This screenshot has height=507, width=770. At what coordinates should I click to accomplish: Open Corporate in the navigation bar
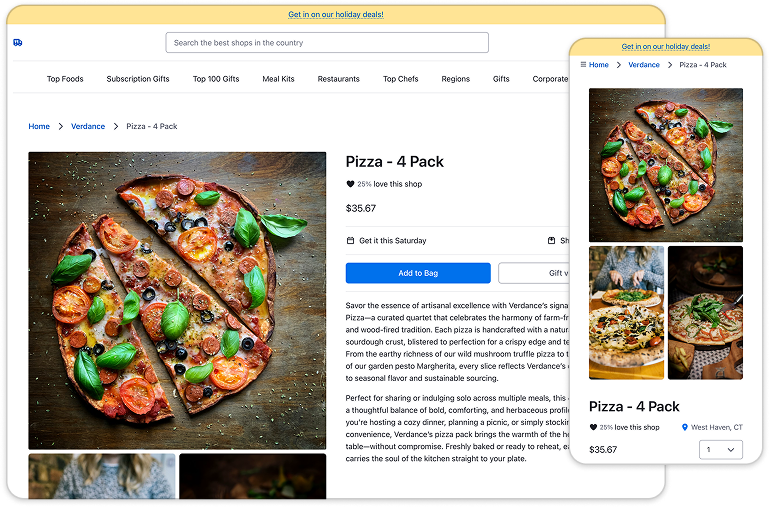pos(550,79)
